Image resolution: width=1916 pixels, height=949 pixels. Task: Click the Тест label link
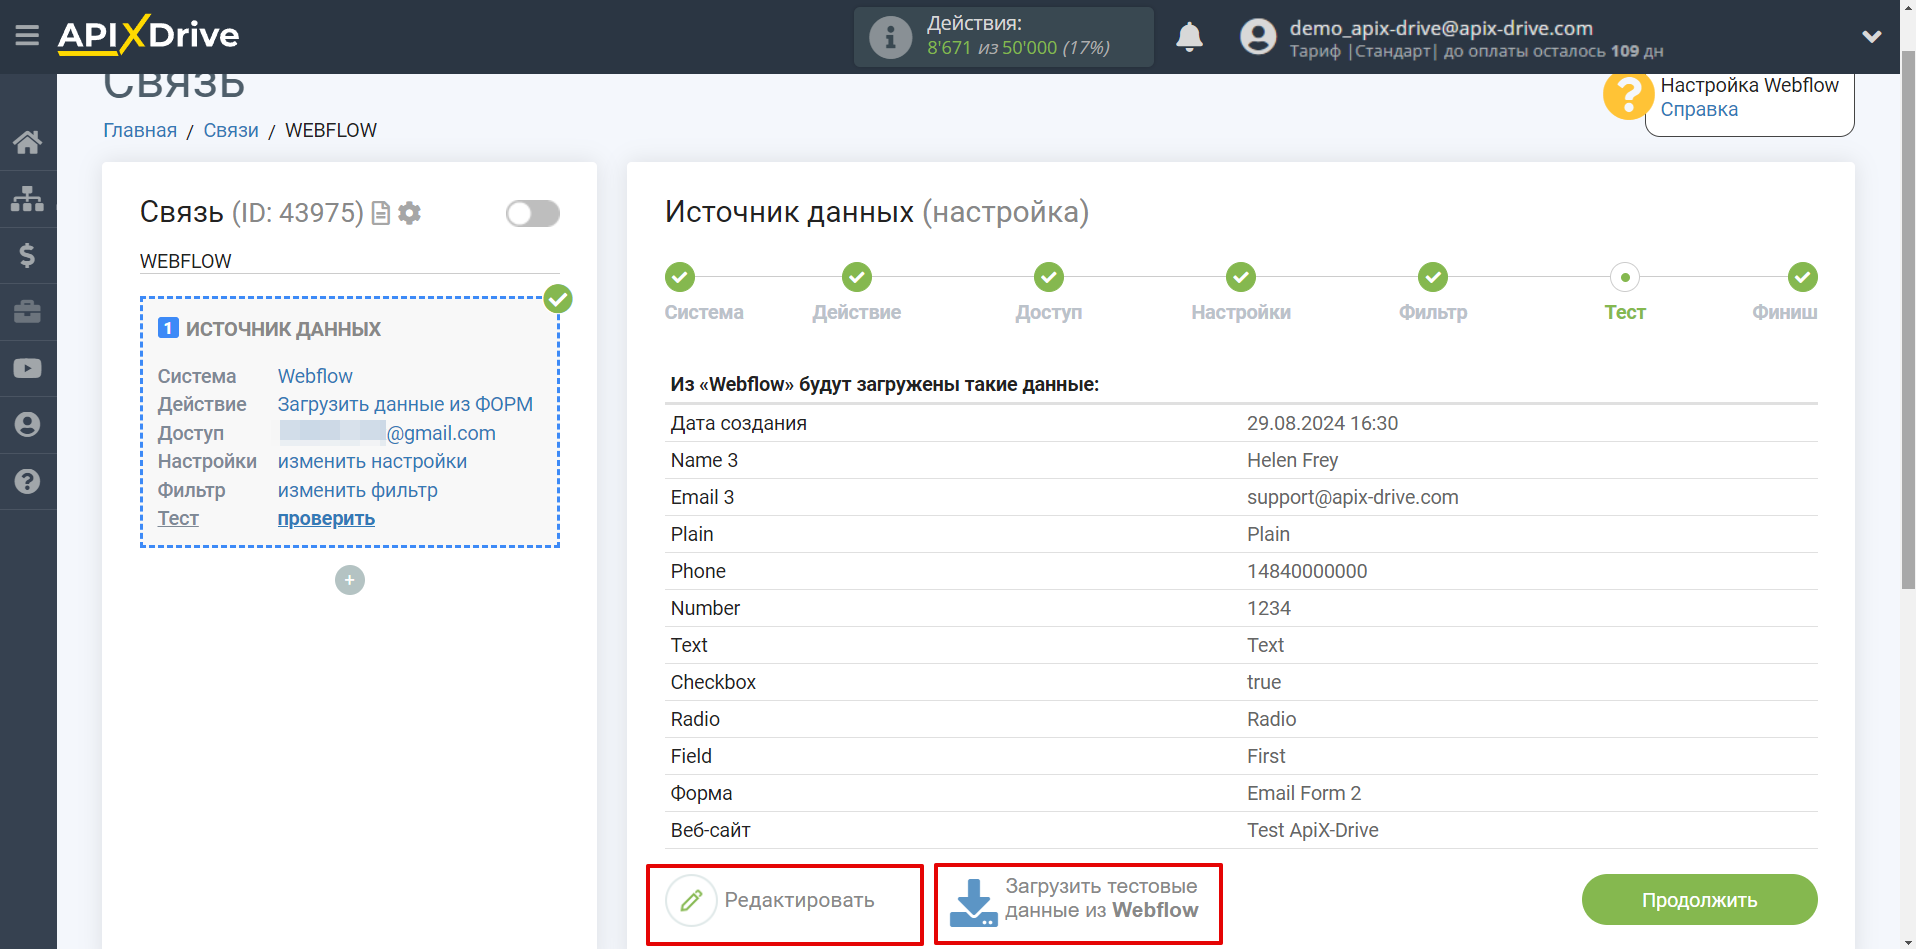178,518
